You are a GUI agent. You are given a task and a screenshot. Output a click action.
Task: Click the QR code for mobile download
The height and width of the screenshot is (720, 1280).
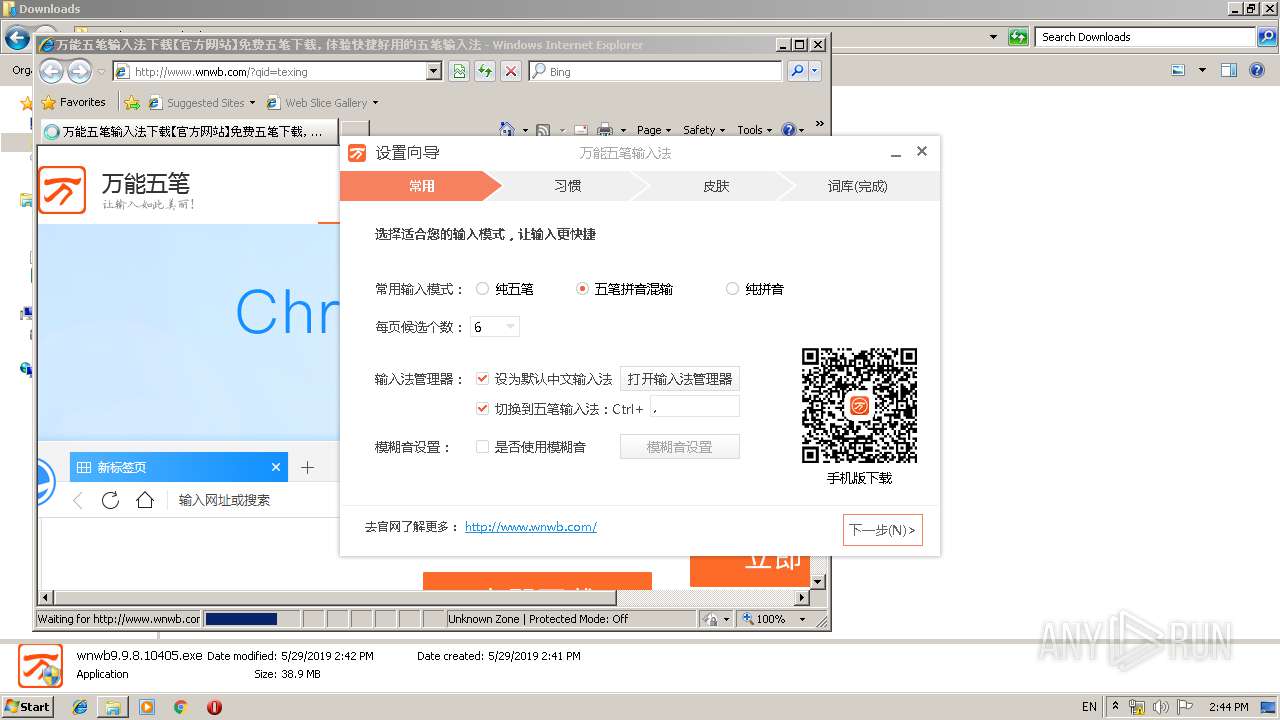[859, 405]
